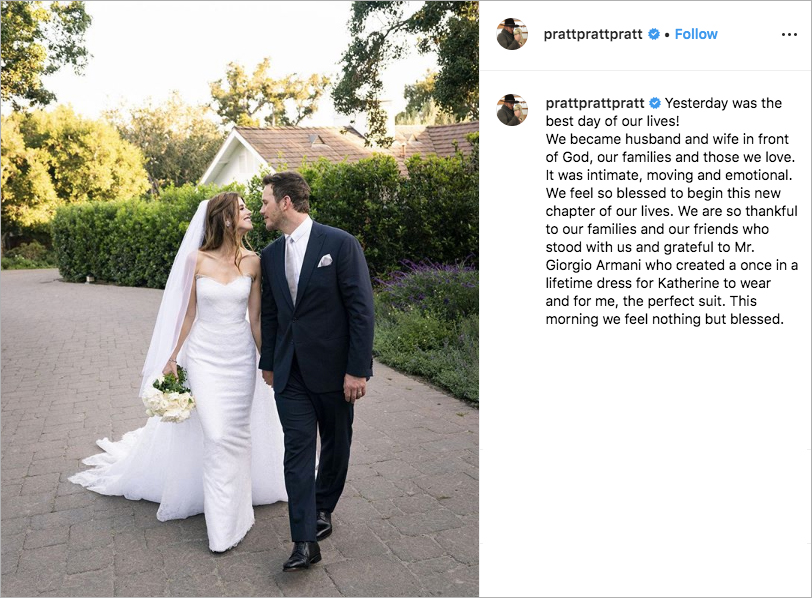Click the wedding photo of the couple
The width and height of the screenshot is (812, 598).
point(240,299)
